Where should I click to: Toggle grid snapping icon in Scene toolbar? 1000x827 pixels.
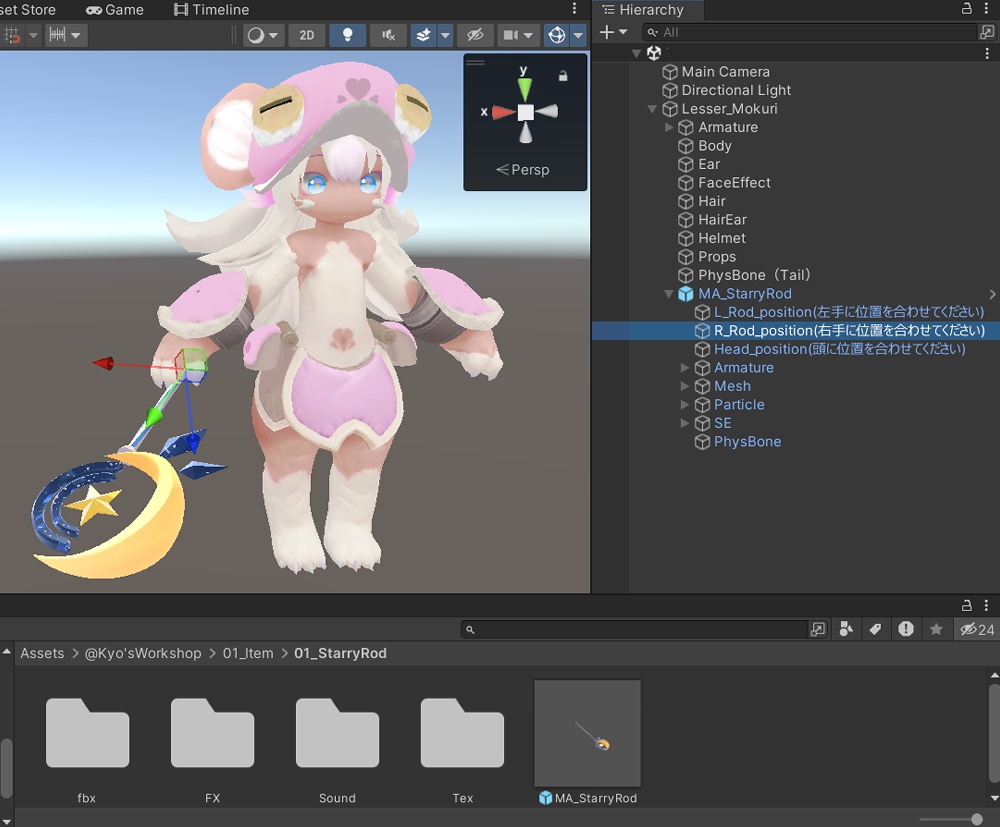pyautogui.click(x=11, y=35)
